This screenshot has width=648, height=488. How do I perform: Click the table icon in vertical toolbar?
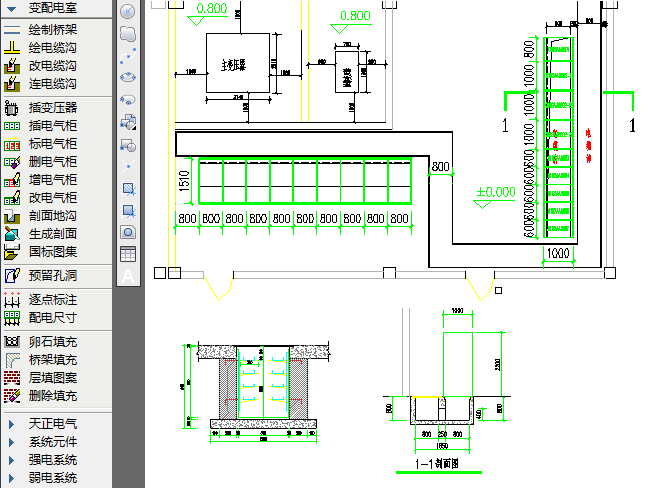[128, 254]
